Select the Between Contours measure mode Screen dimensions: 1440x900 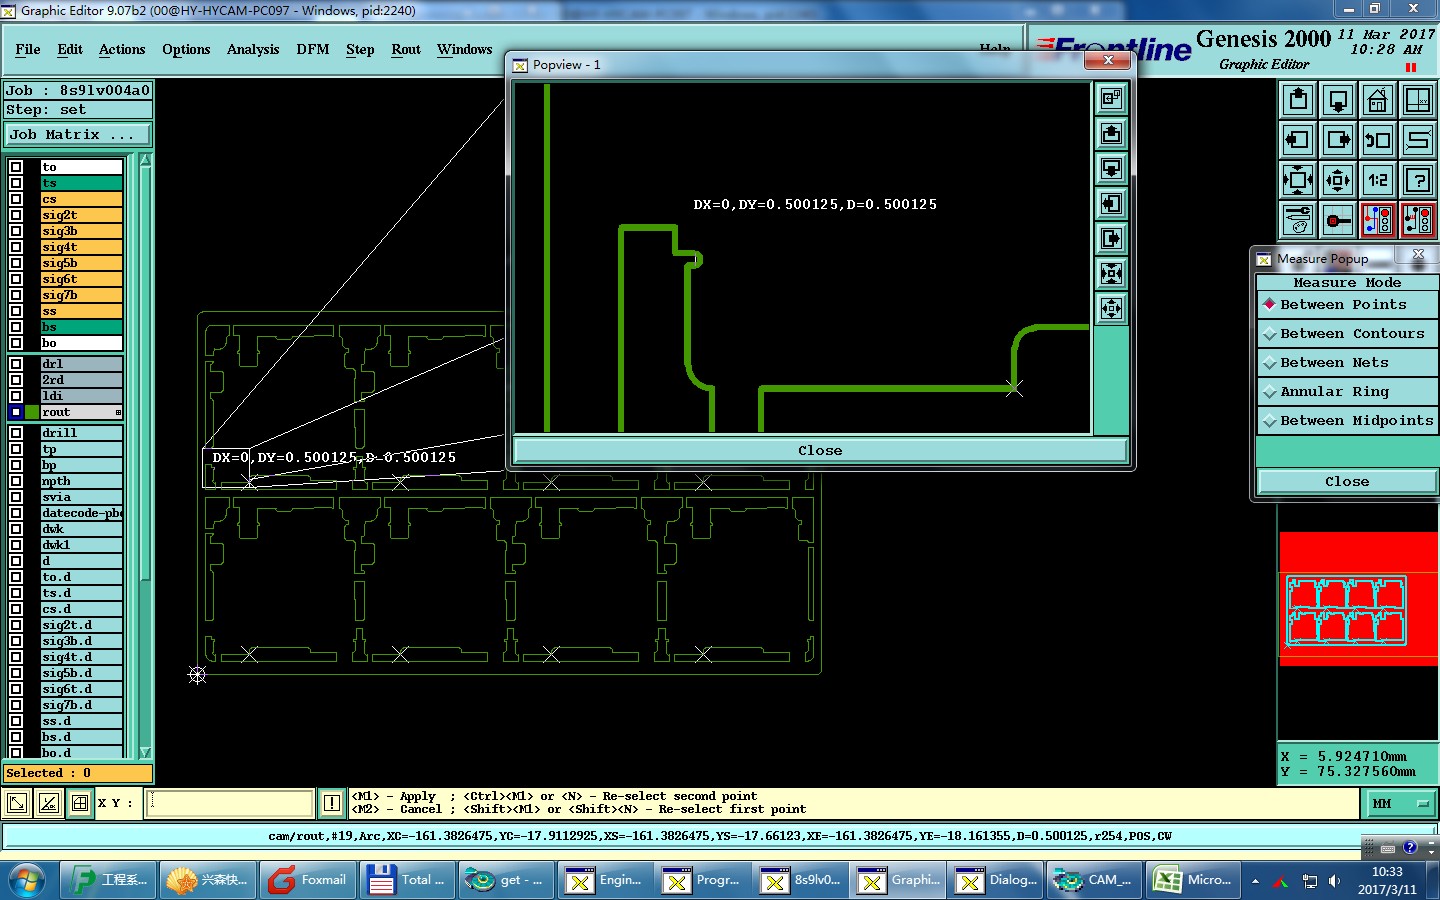[x=1347, y=334]
